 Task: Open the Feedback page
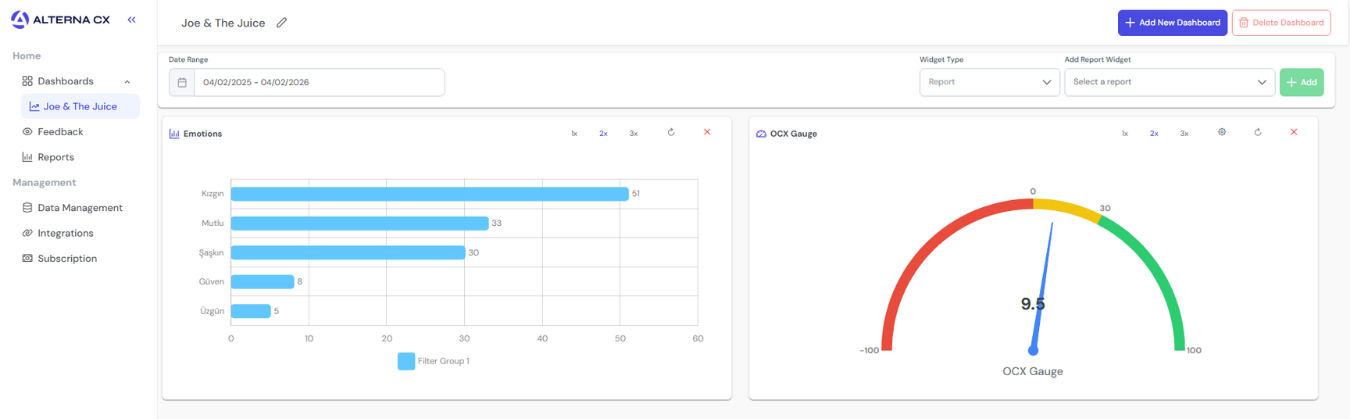point(60,131)
